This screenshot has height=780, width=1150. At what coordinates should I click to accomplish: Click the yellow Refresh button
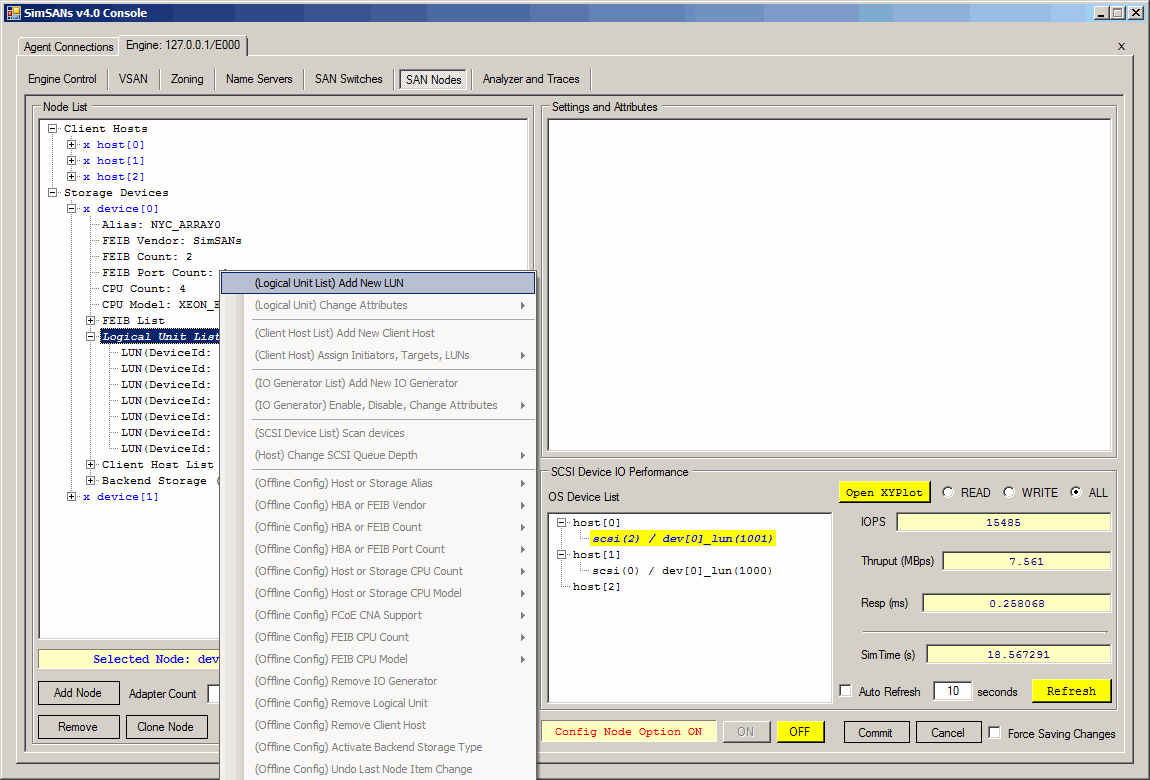(1071, 691)
